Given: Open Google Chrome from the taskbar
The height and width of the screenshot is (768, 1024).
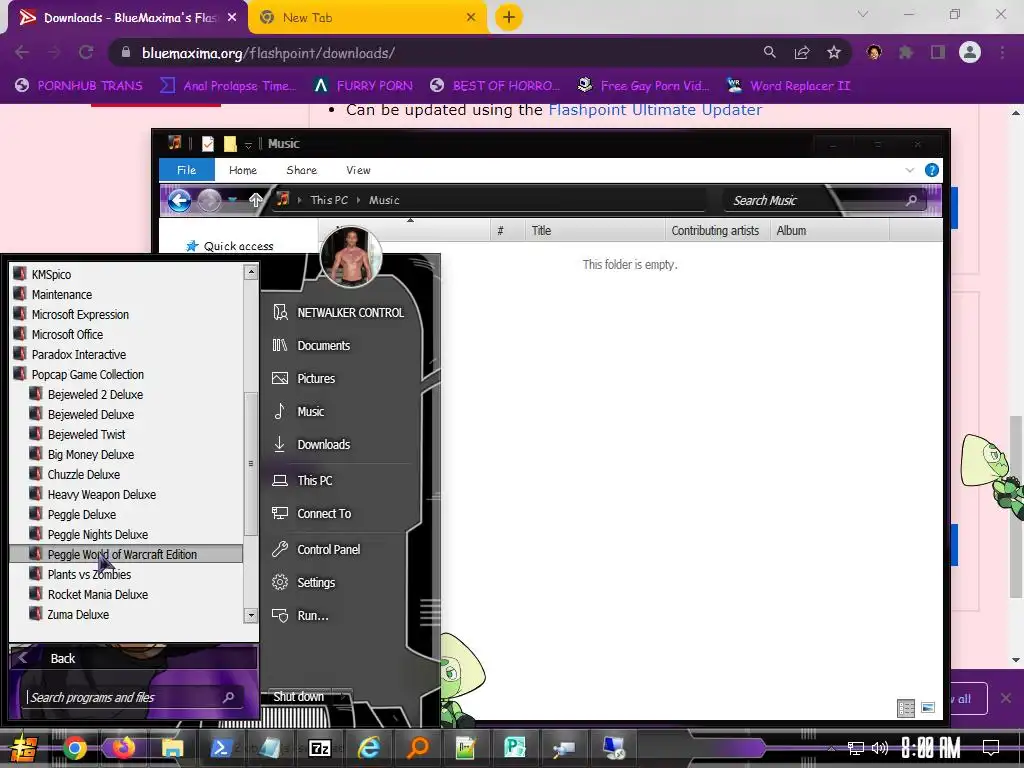Looking at the screenshot, I should click(74, 748).
